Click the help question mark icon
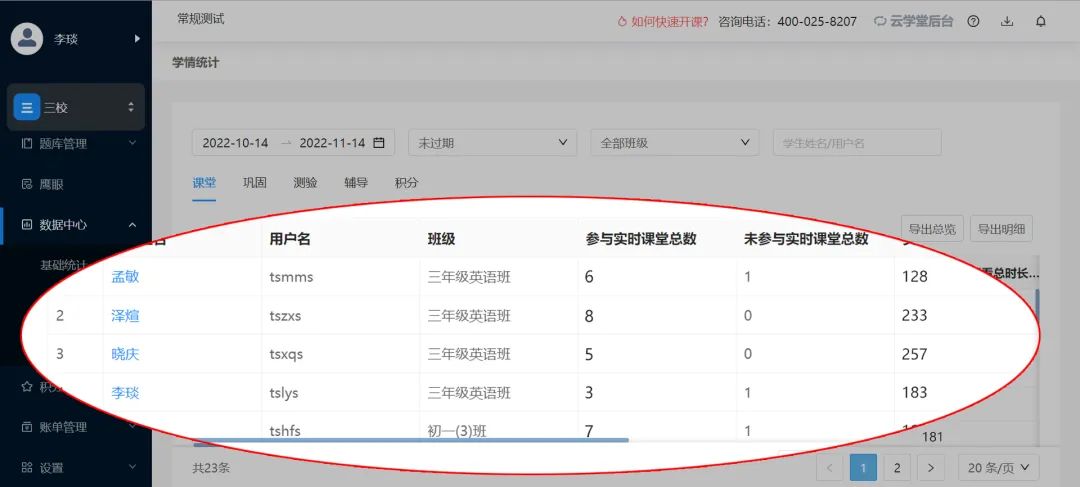 973,21
